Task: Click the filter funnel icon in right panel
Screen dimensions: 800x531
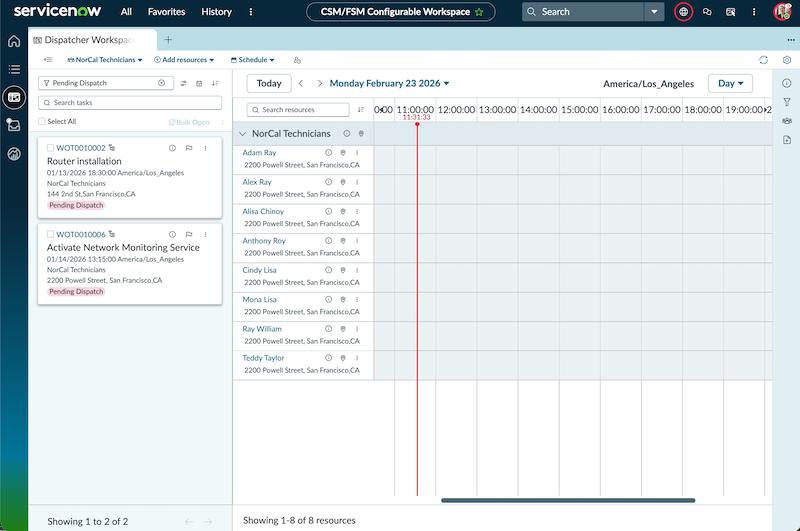Action: (x=787, y=102)
